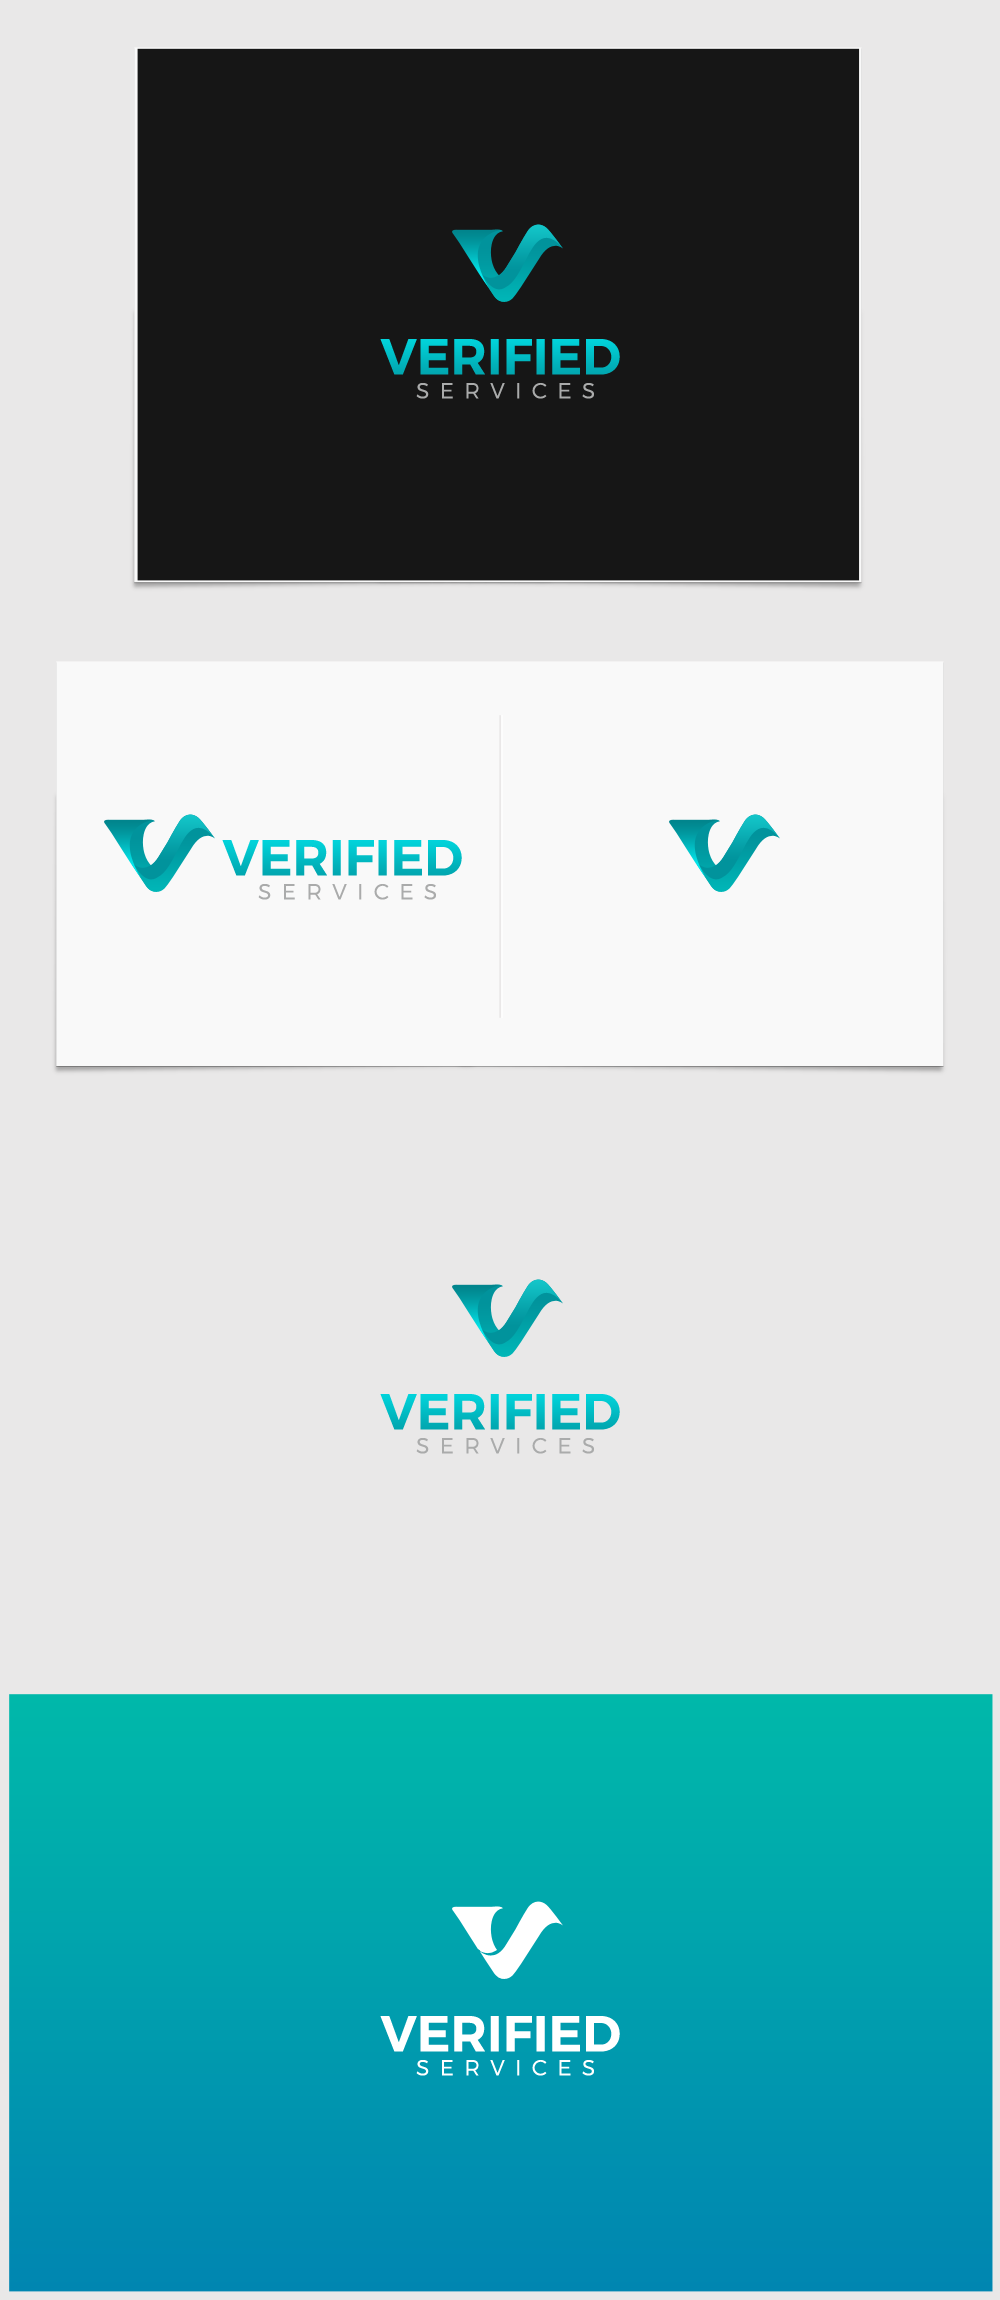Click the V checkmark icon on black card
Image resolution: width=1000 pixels, height=2300 pixels.
click(506, 263)
